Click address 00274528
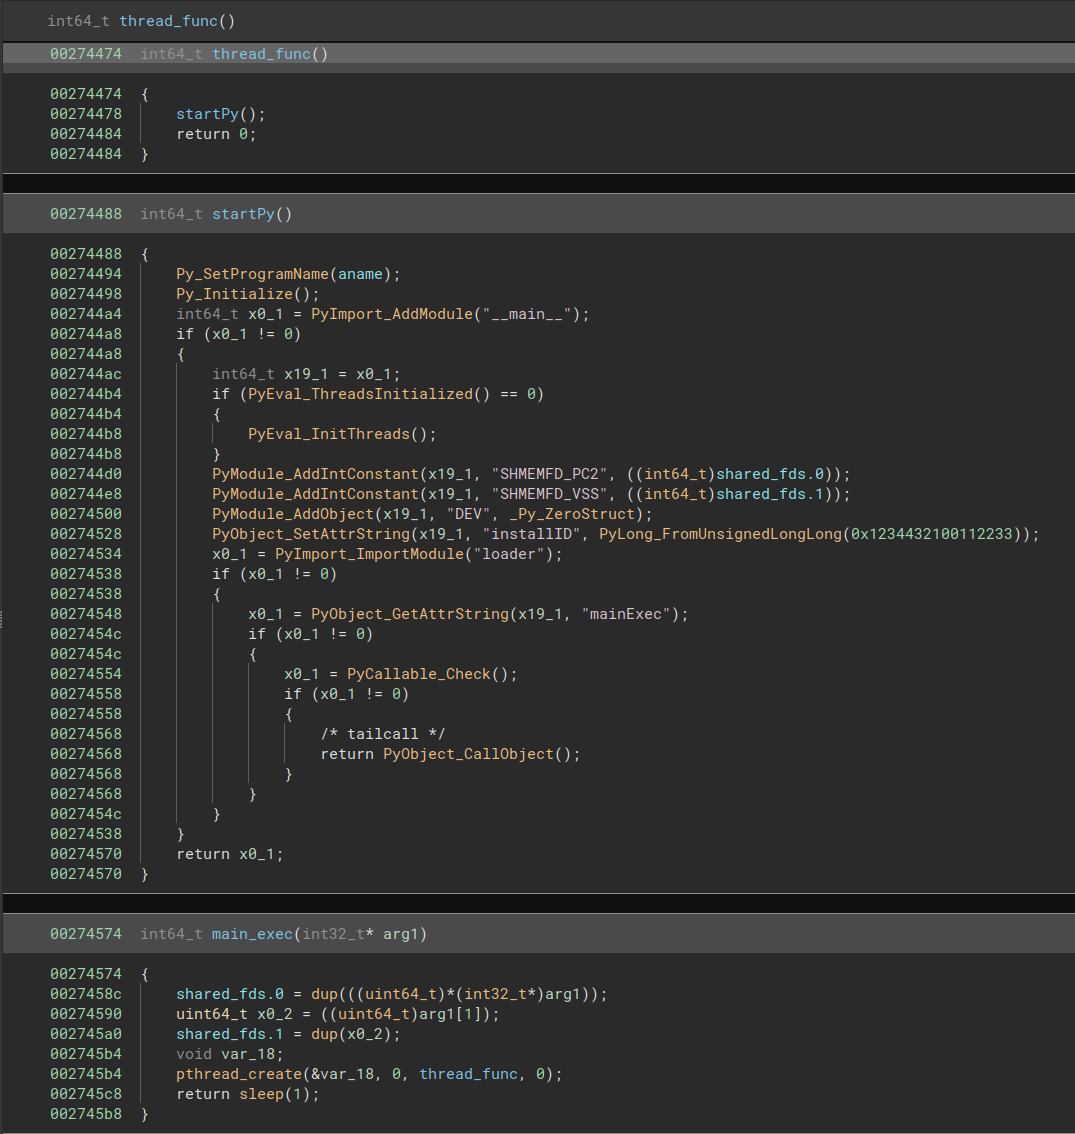The height and width of the screenshot is (1134, 1075). (86, 534)
